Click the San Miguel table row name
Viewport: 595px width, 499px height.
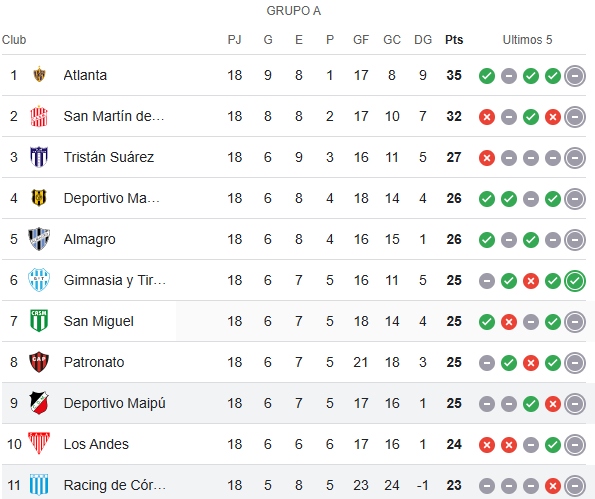[98, 321]
